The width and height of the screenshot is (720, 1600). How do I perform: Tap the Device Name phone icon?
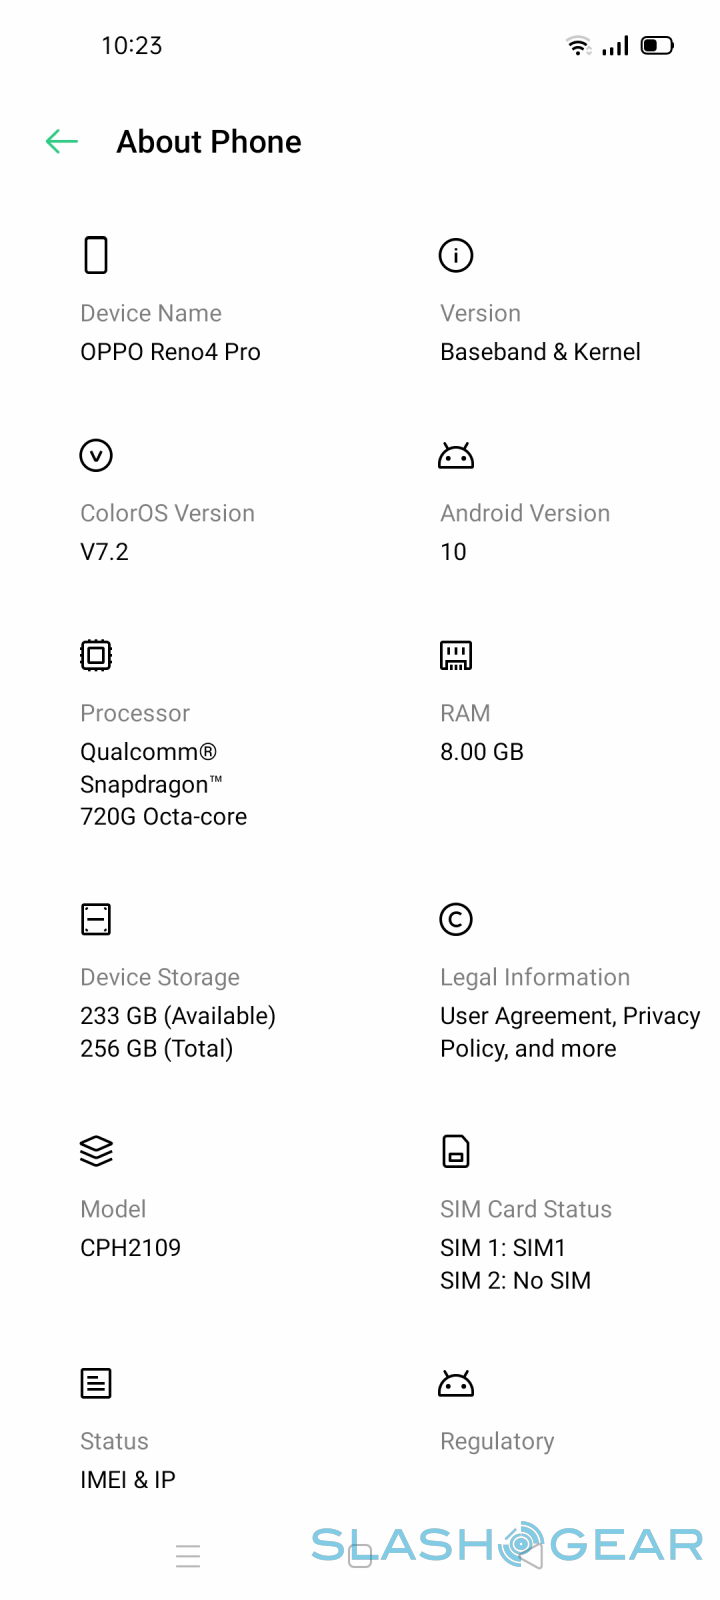tap(96, 255)
